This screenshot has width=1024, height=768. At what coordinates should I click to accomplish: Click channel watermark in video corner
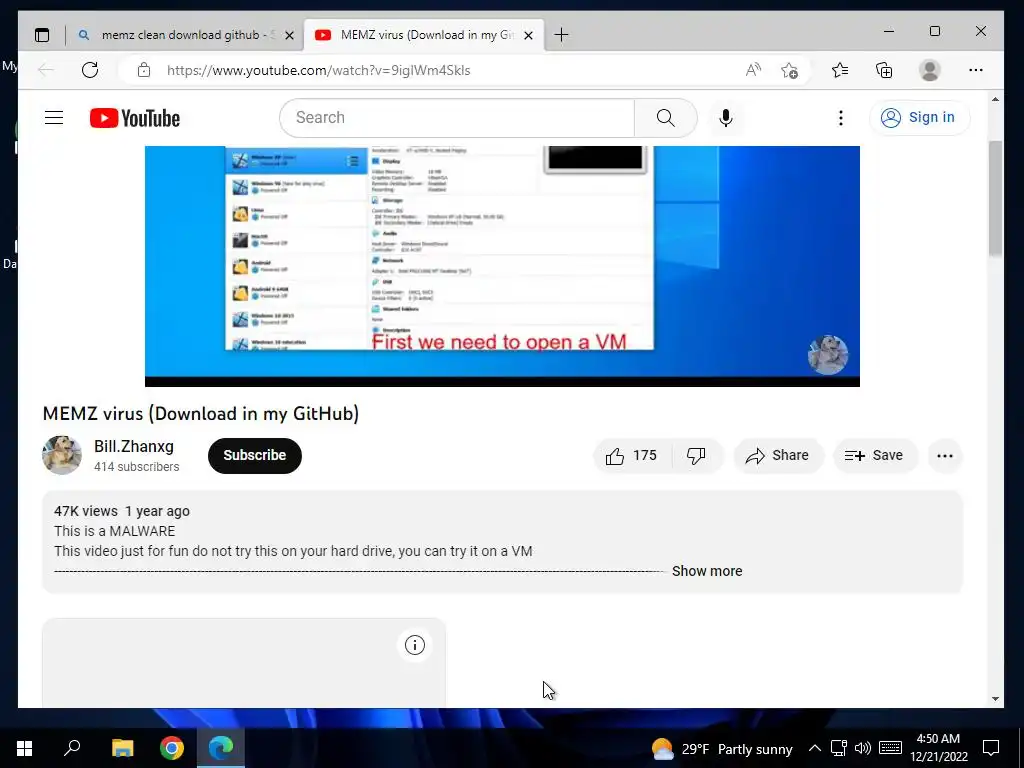tap(827, 355)
